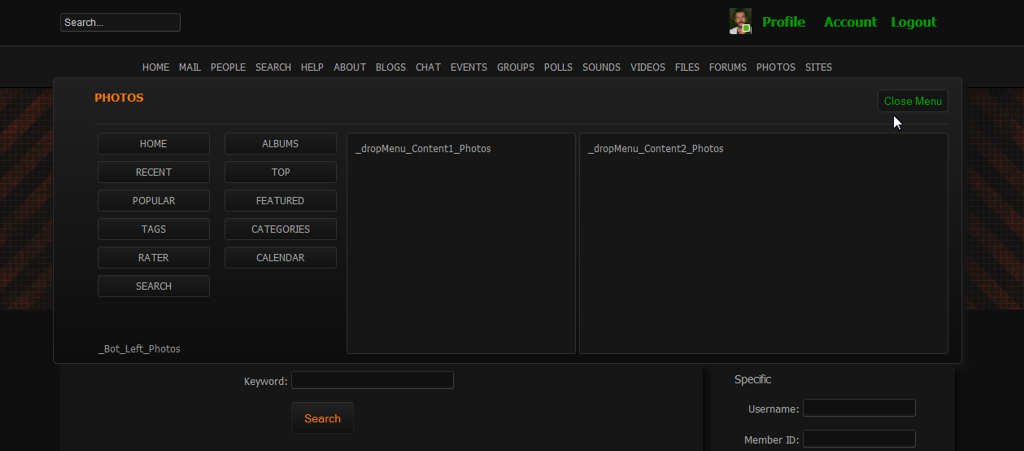Select the ALBUMS button
The width and height of the screenshot is (1024, 451).
tap(280, 144)
